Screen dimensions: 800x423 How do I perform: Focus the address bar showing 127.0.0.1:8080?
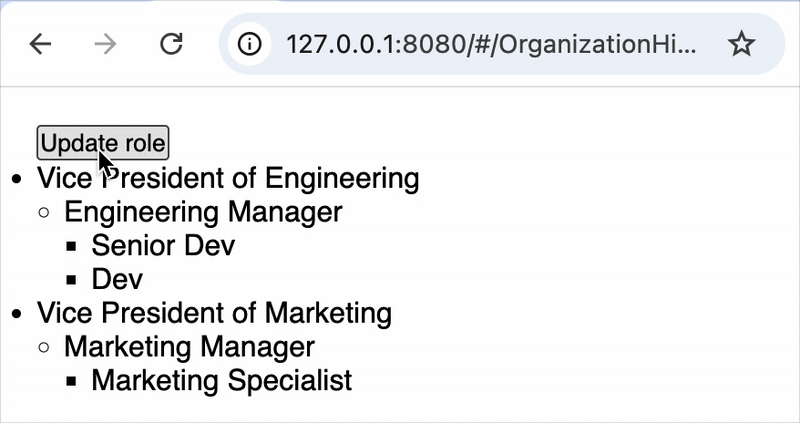(491, 44)
